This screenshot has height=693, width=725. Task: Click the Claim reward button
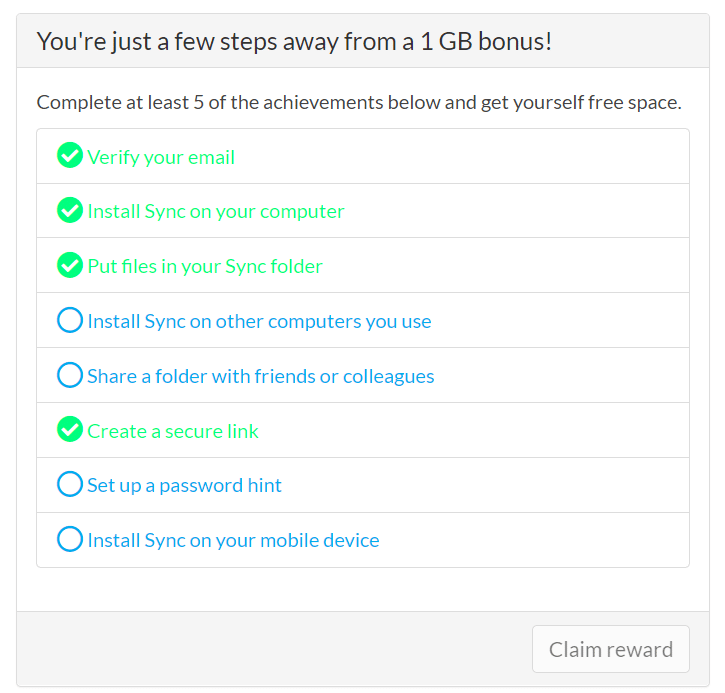(x=611, y=649)
